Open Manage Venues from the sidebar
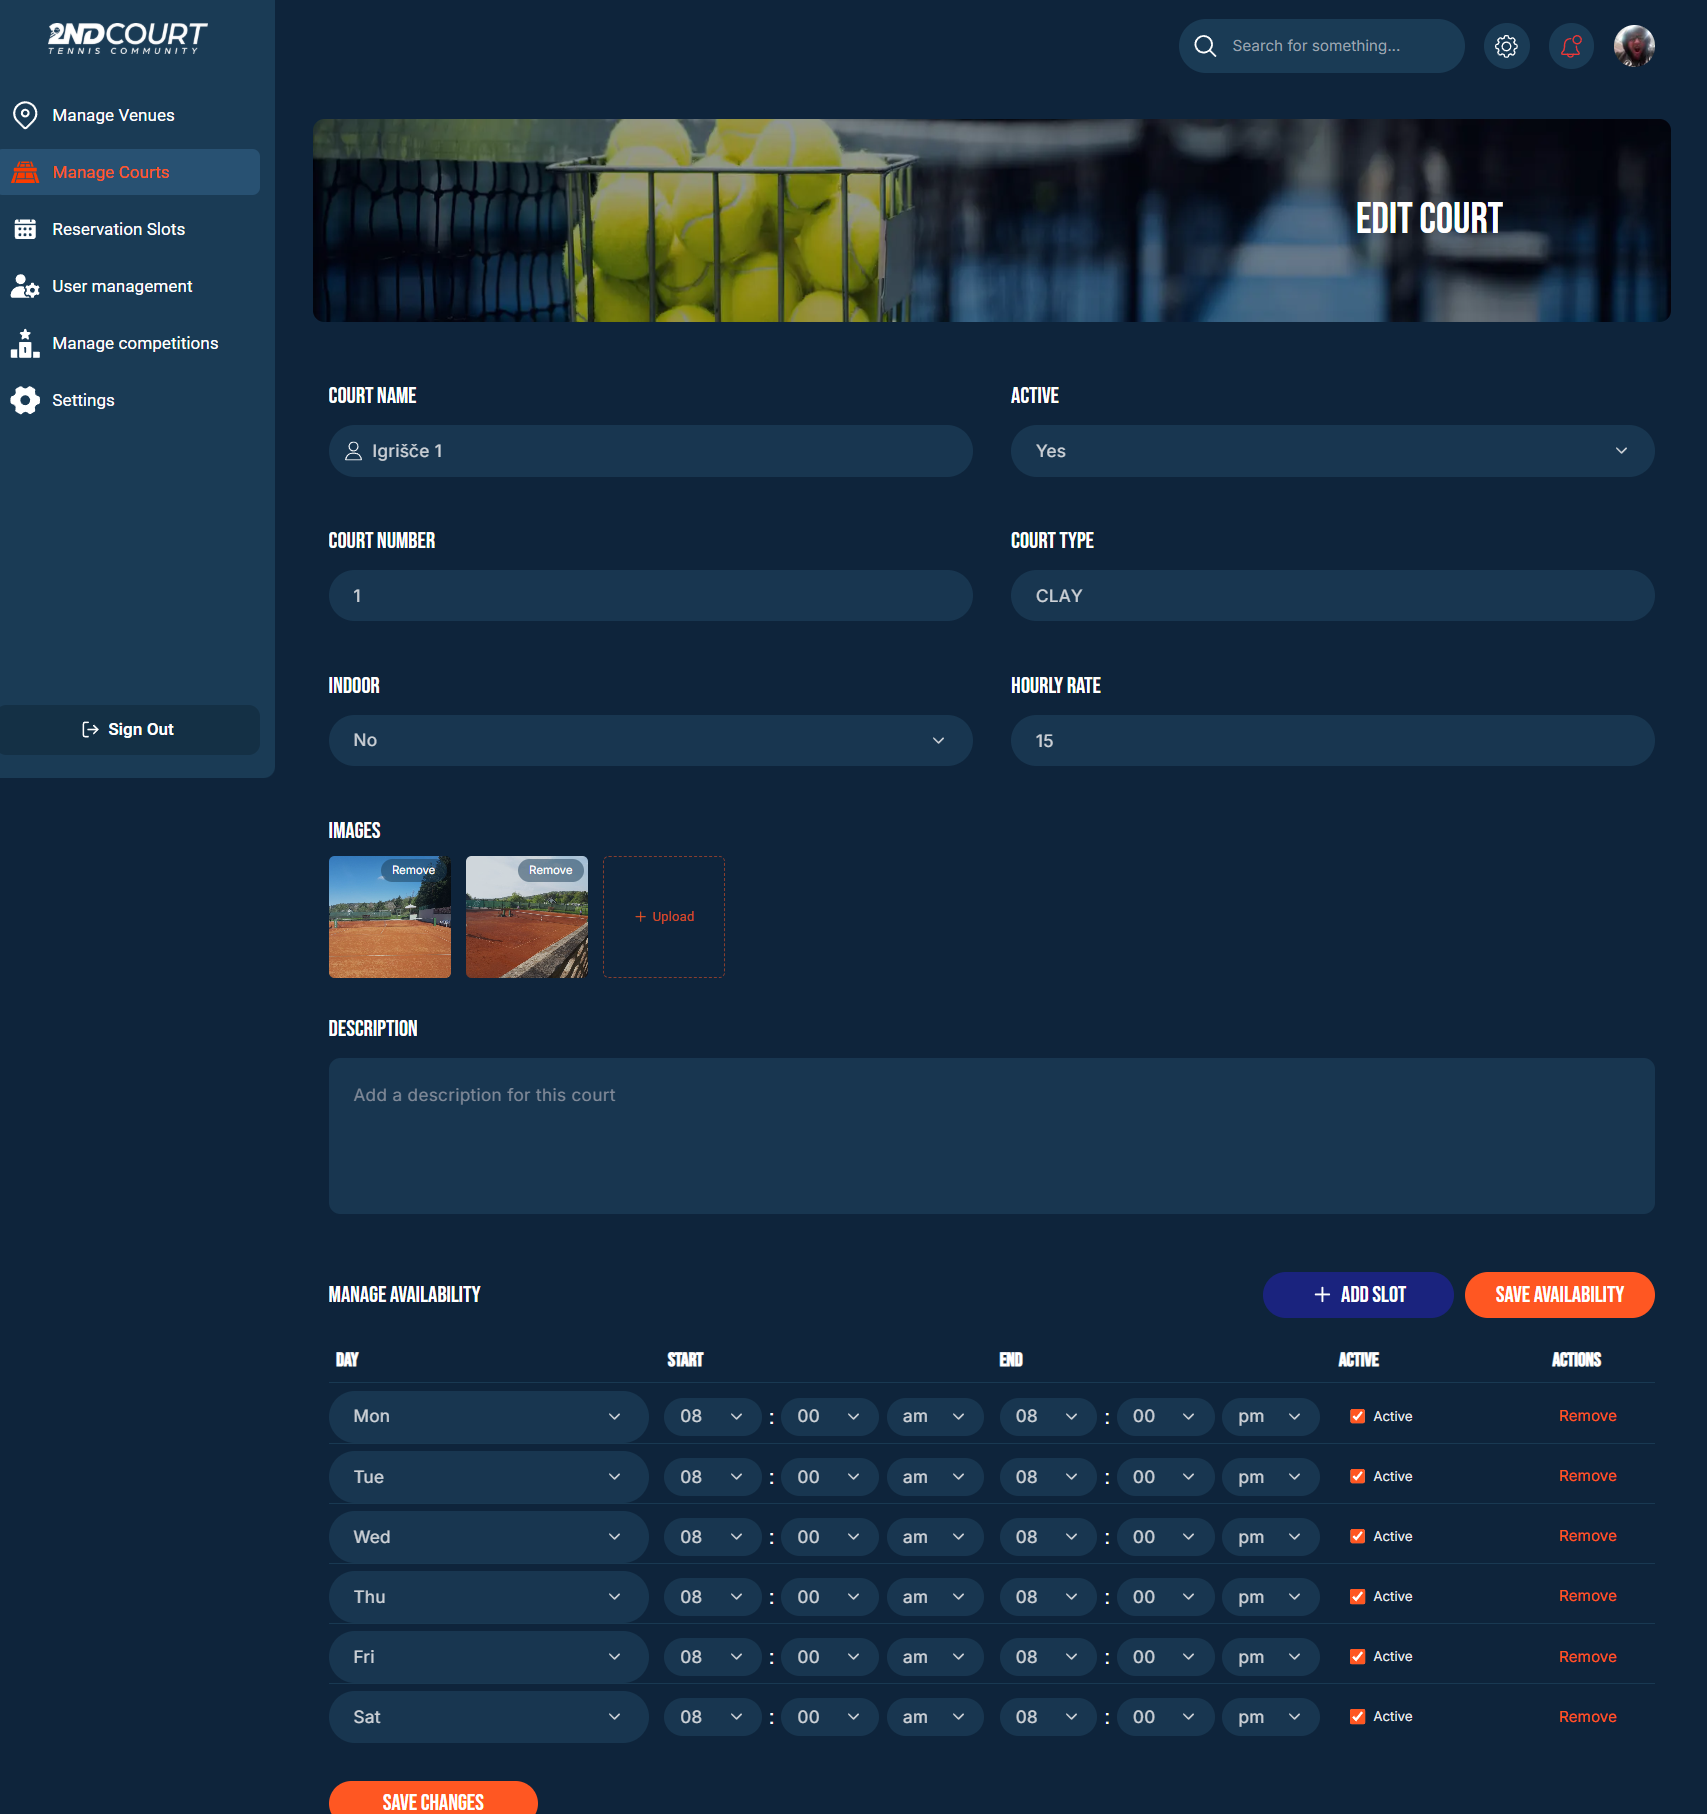Viewport: 1707px width, 1814px height. pyautogui.click(x=113, y=115)
